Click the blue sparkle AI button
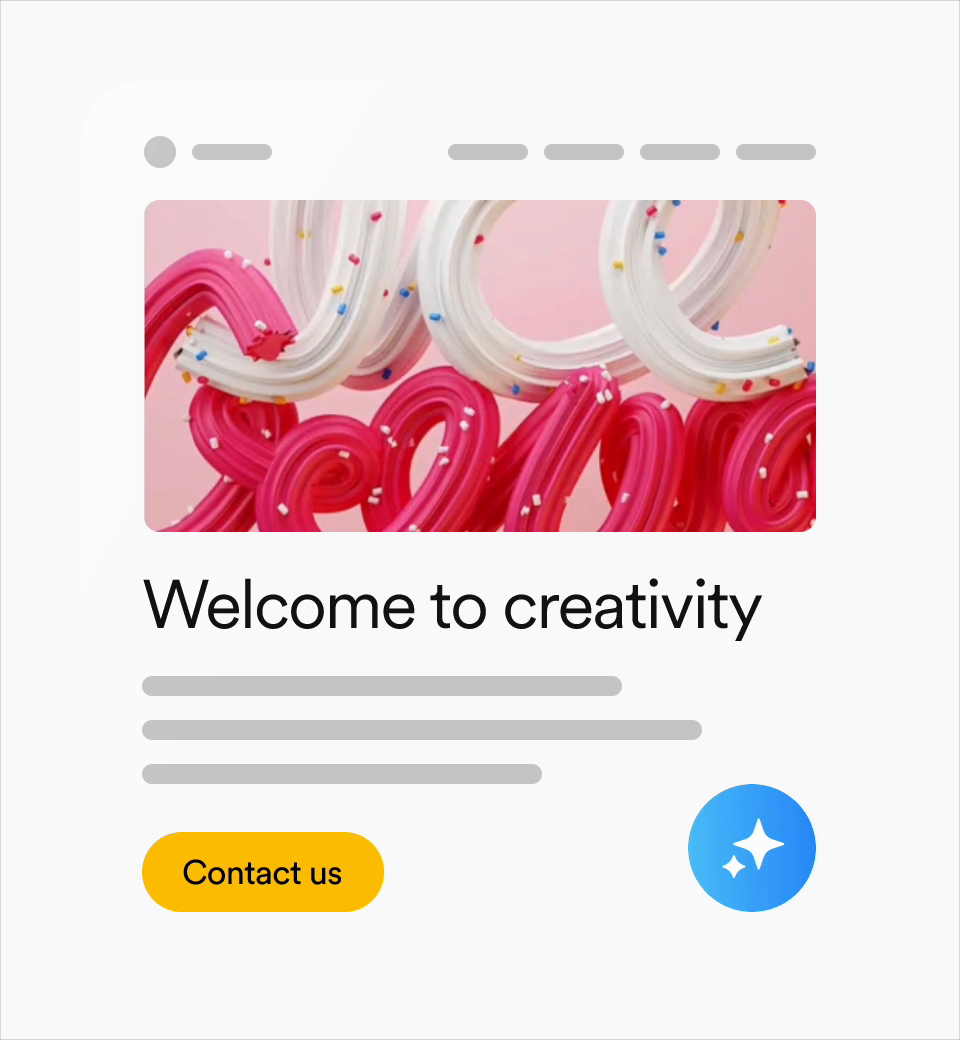This screenshot has width=960, height=1040. click(x=752, y=848)
